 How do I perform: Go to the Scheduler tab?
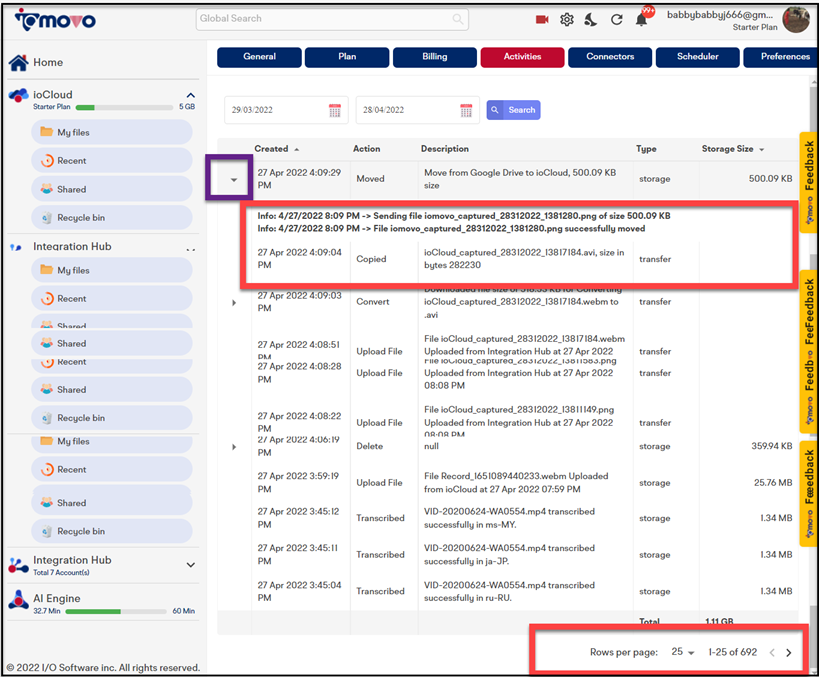[698, 57]
